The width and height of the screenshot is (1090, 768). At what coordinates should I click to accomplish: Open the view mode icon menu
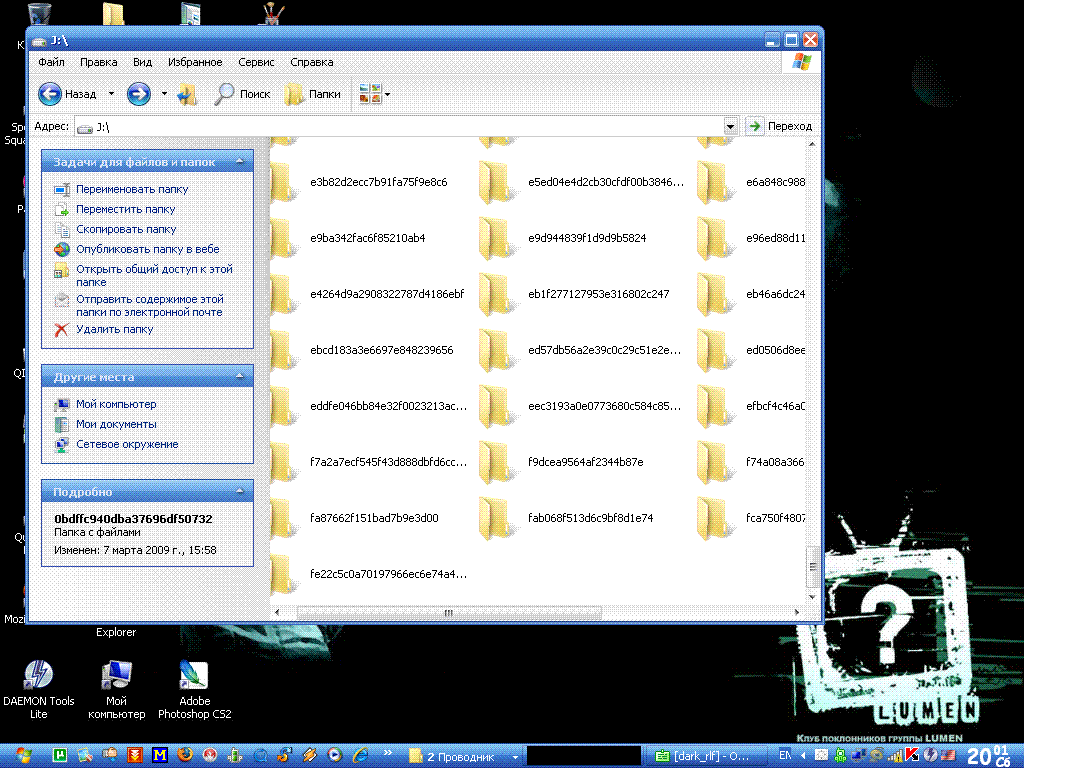[x=374, y=94]
